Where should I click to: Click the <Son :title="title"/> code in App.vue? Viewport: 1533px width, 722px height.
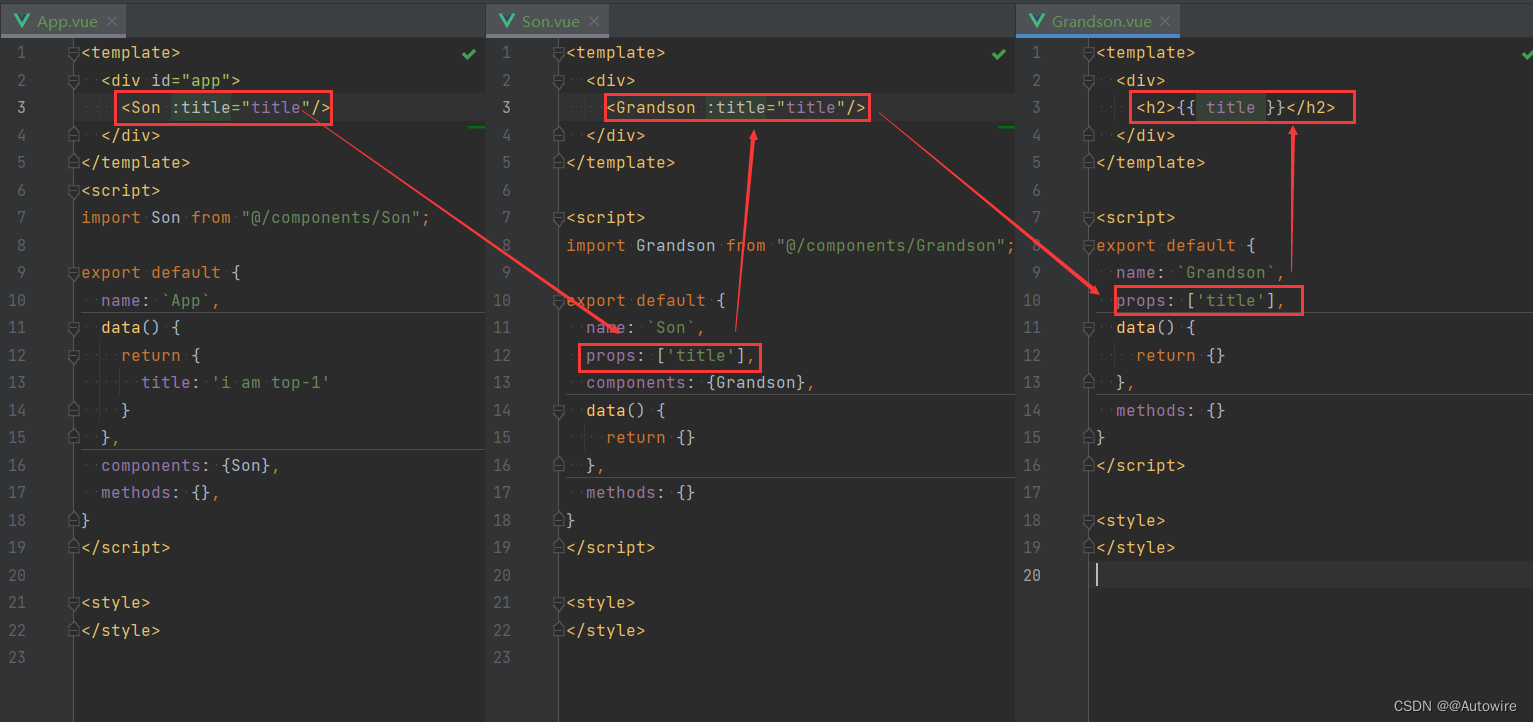coord(226,107)
